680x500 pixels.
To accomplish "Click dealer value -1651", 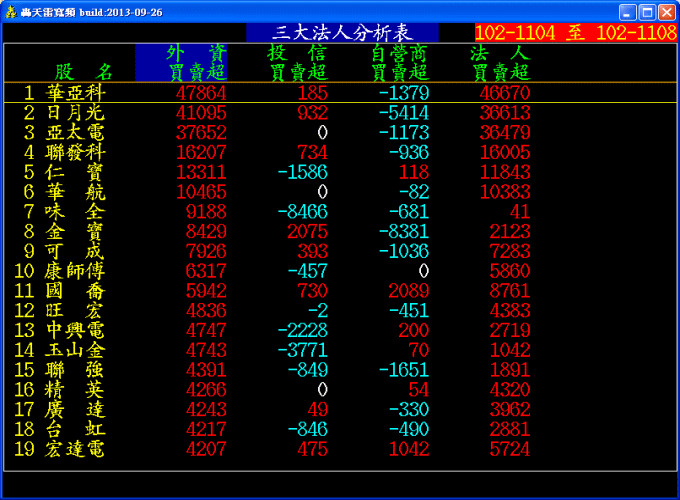I will coord(404,370).
